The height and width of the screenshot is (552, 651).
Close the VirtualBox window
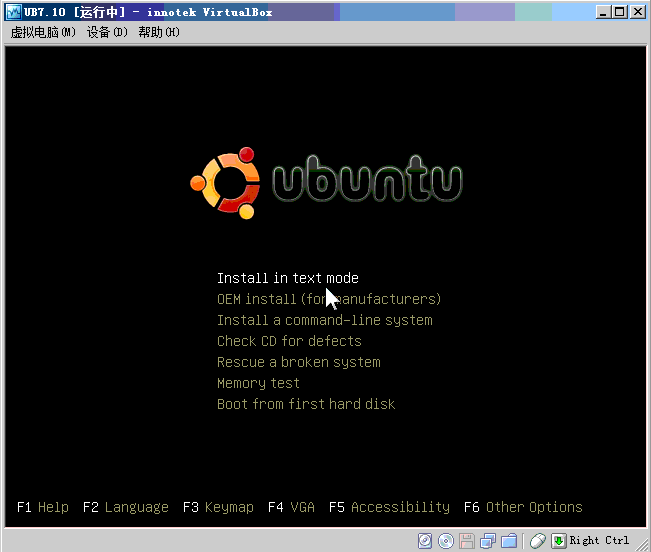click(x=638, y=12)
